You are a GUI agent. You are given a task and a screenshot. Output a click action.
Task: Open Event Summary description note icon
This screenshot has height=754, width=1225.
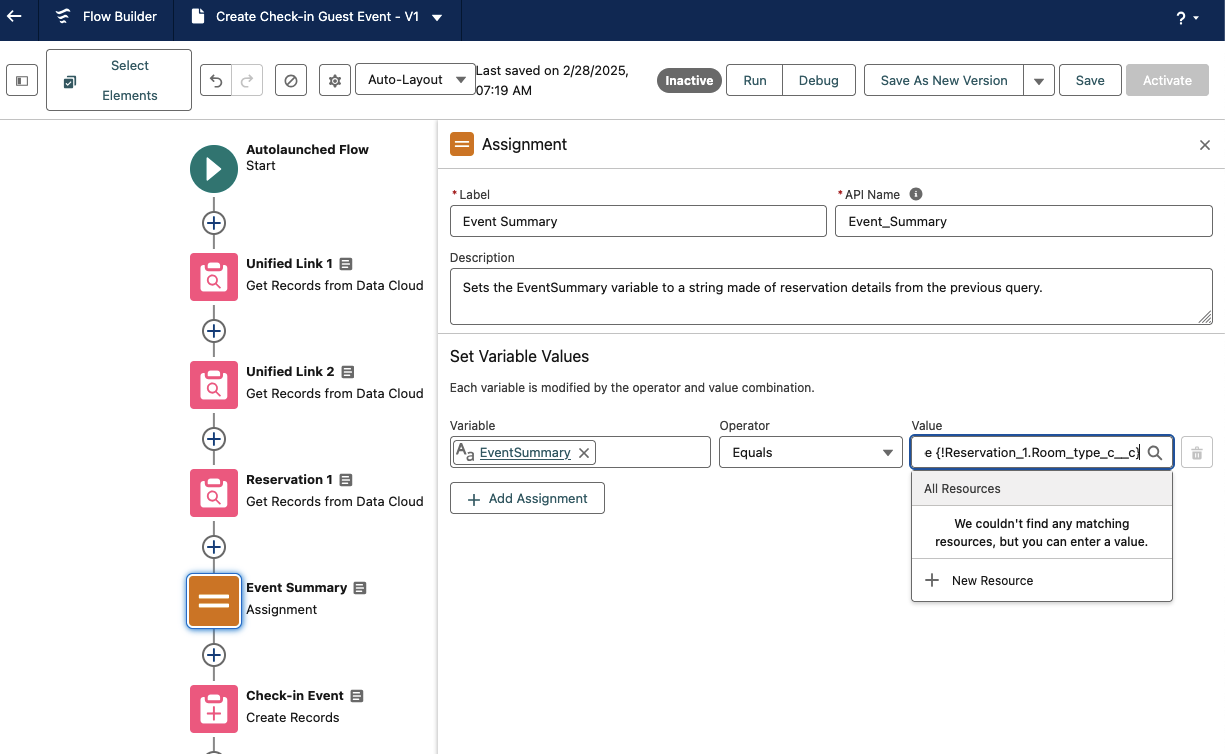point(360,588)
